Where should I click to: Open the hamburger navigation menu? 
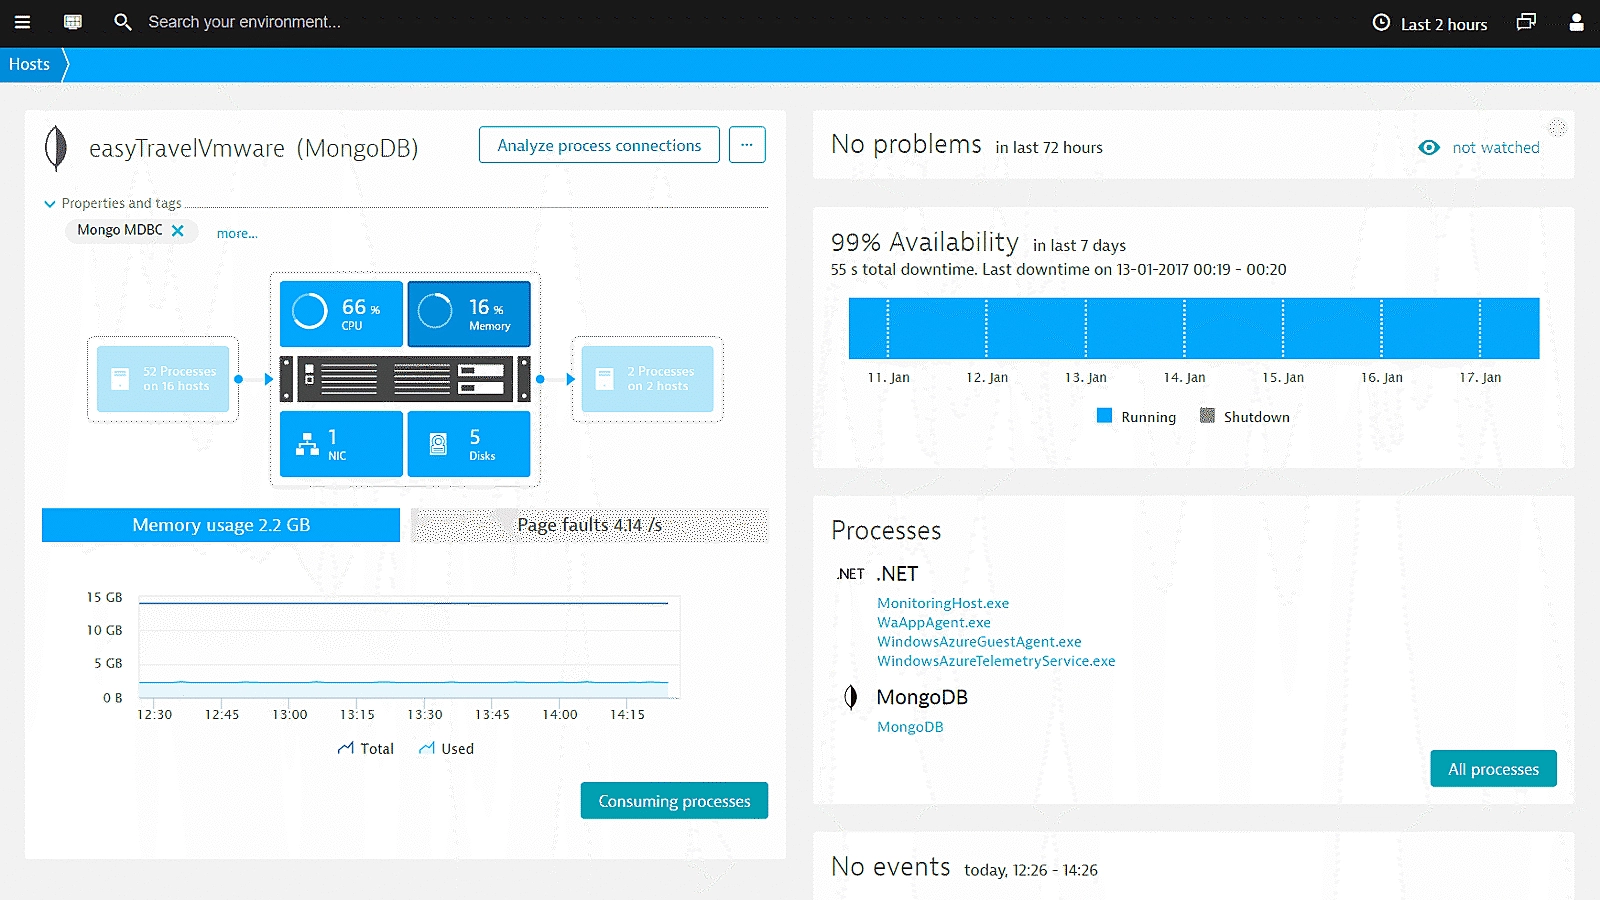22,22
